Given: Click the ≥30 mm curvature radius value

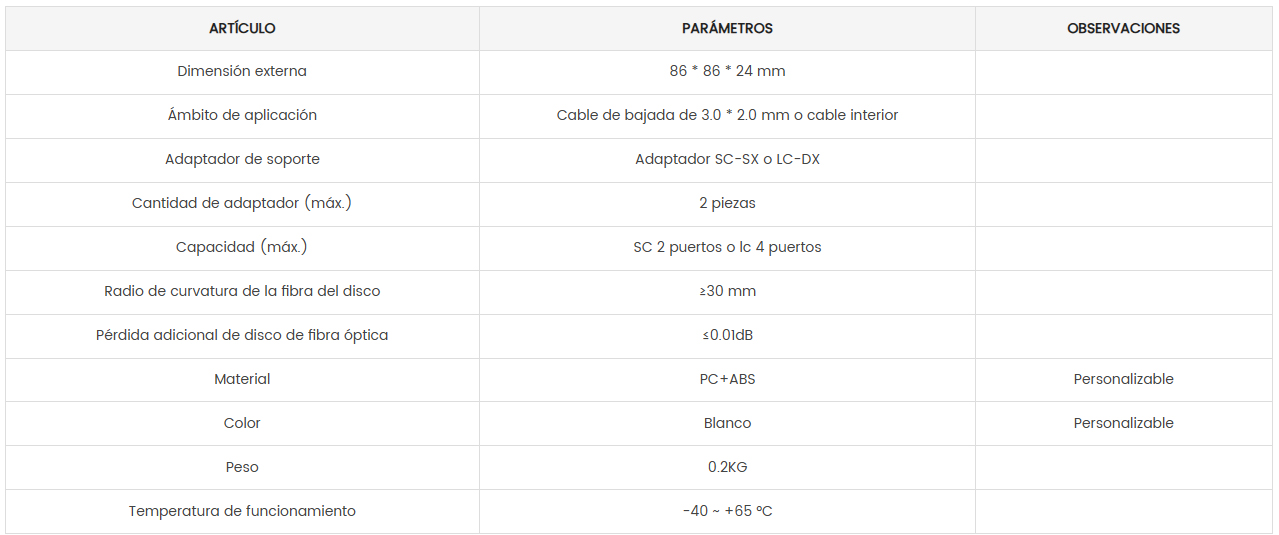Looking at the screenshot, I should click(x=727, y=292).
